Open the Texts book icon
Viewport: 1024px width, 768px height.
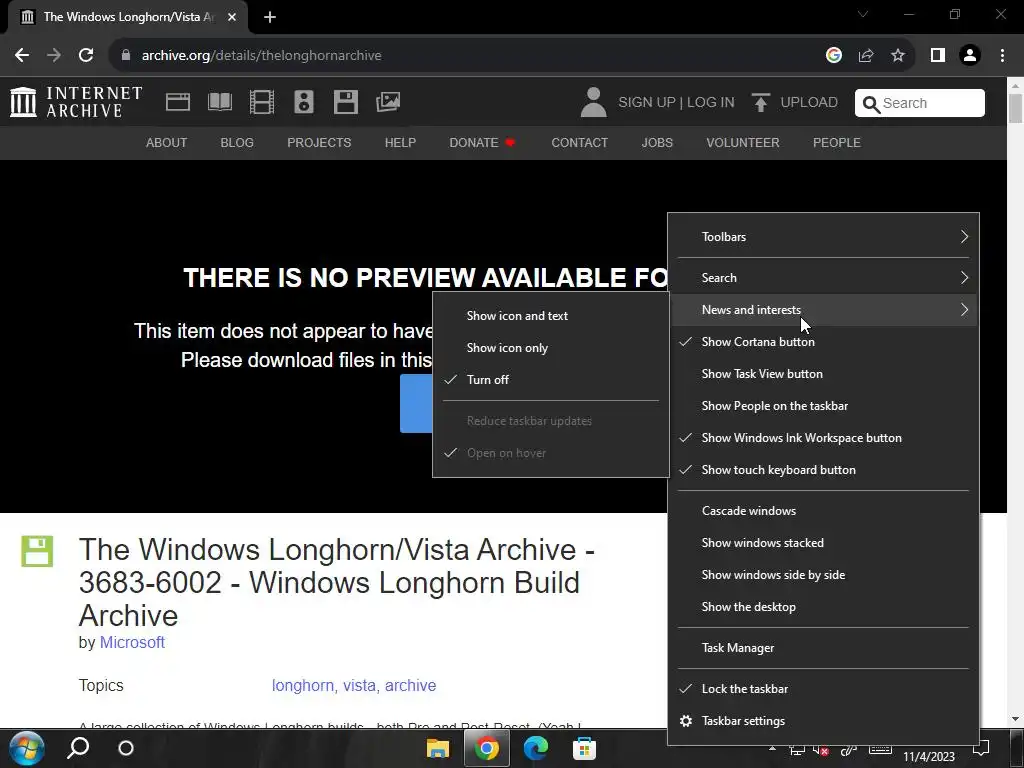(219, 102)
